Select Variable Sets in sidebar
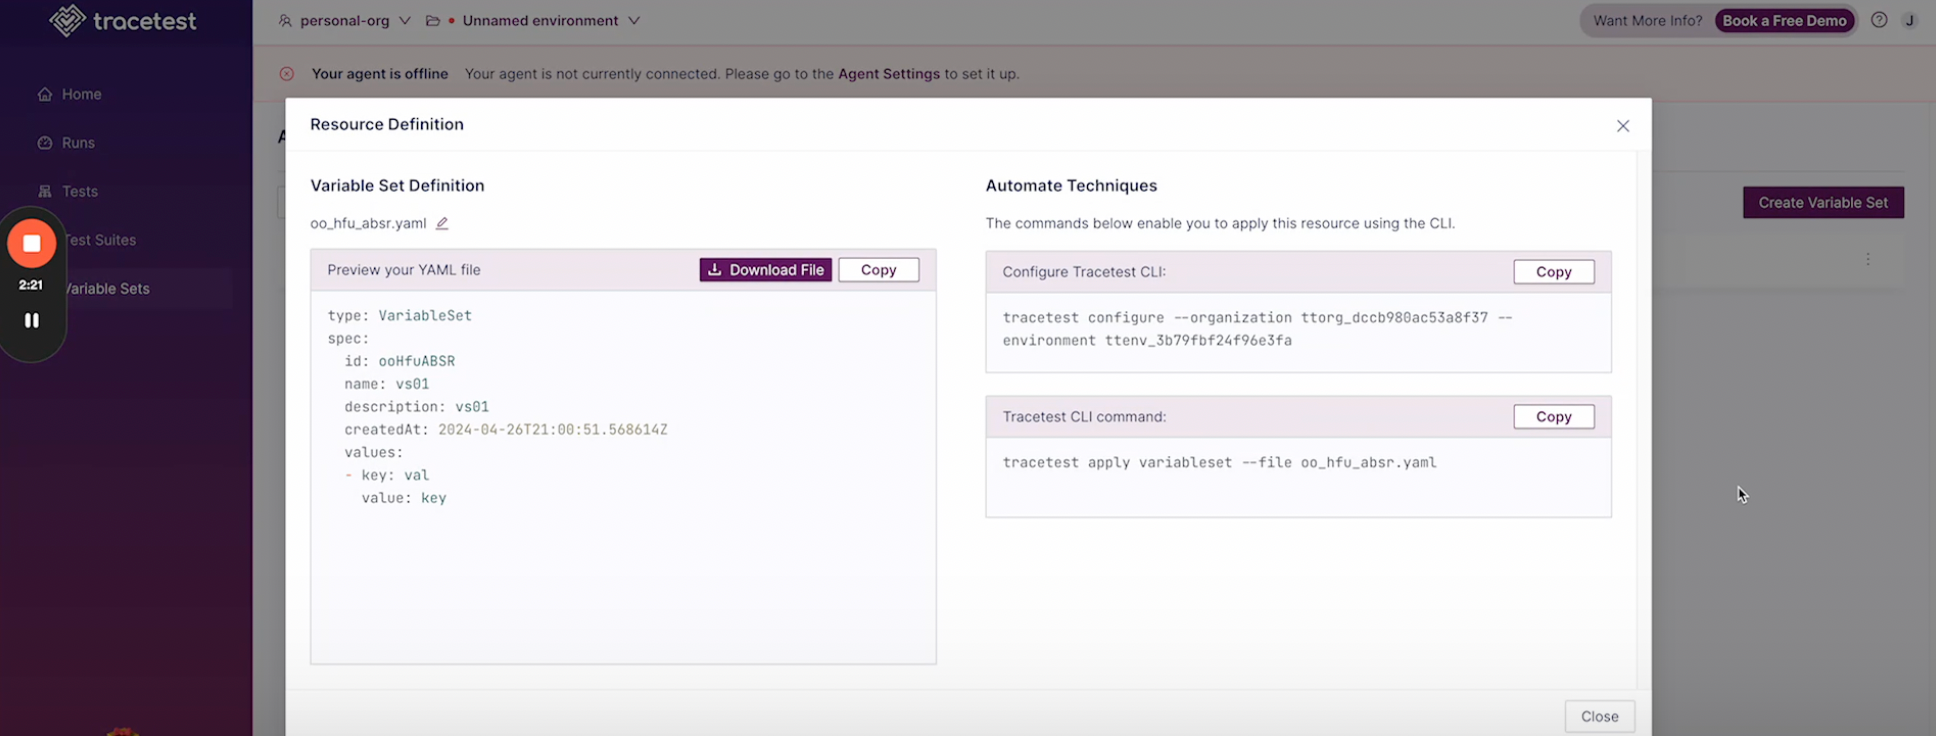 pos(106,289)
